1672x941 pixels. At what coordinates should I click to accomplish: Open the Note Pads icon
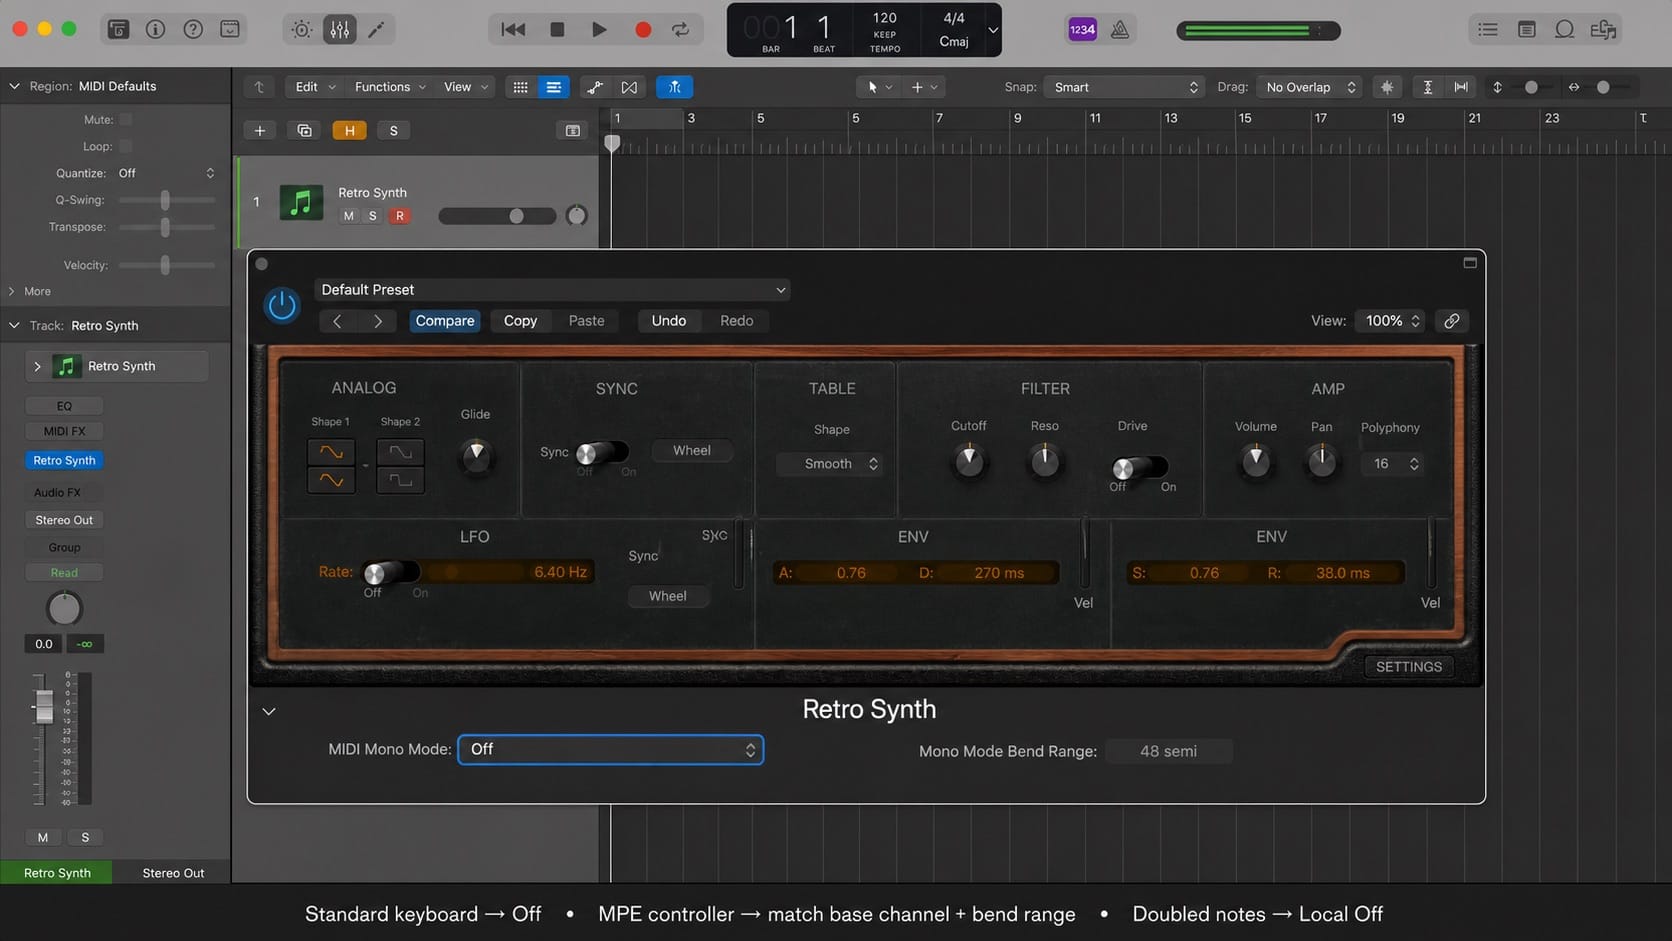click(x=1526, y=29)
